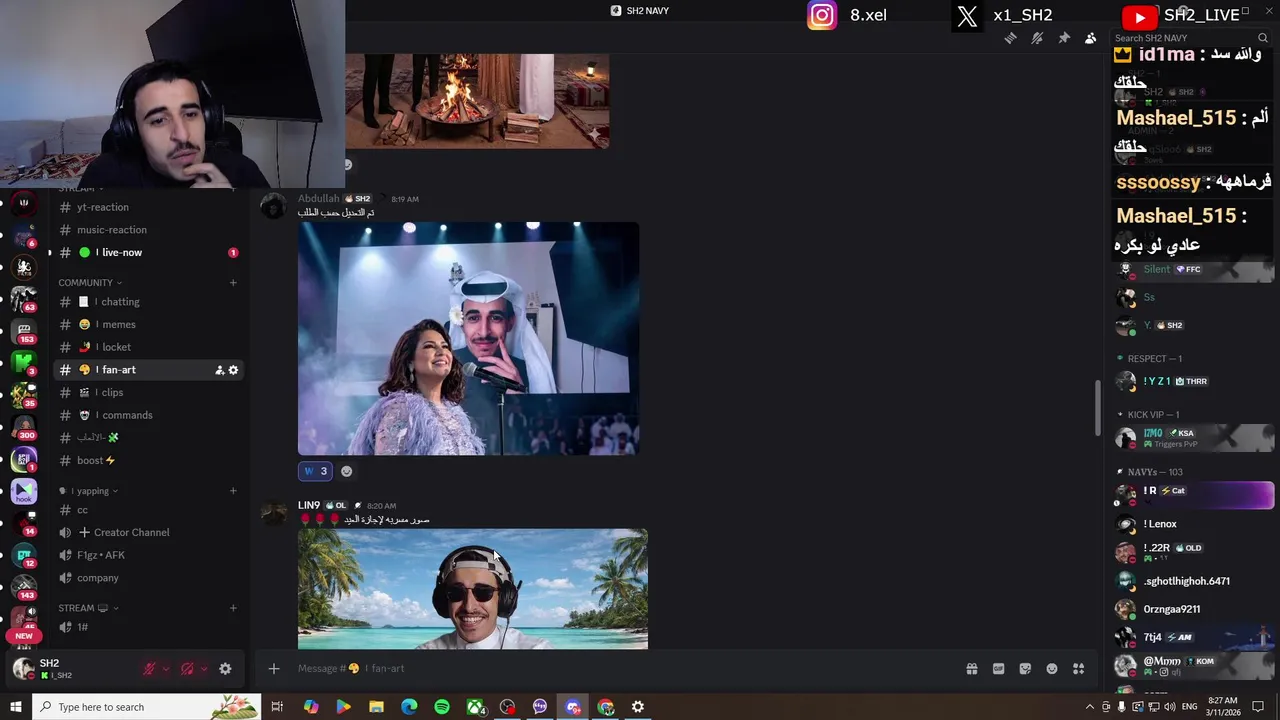This screenshot has width=1280, height=720.
Task: Open the locket channel
Action: pyautogui.click(x=148, y=347)
